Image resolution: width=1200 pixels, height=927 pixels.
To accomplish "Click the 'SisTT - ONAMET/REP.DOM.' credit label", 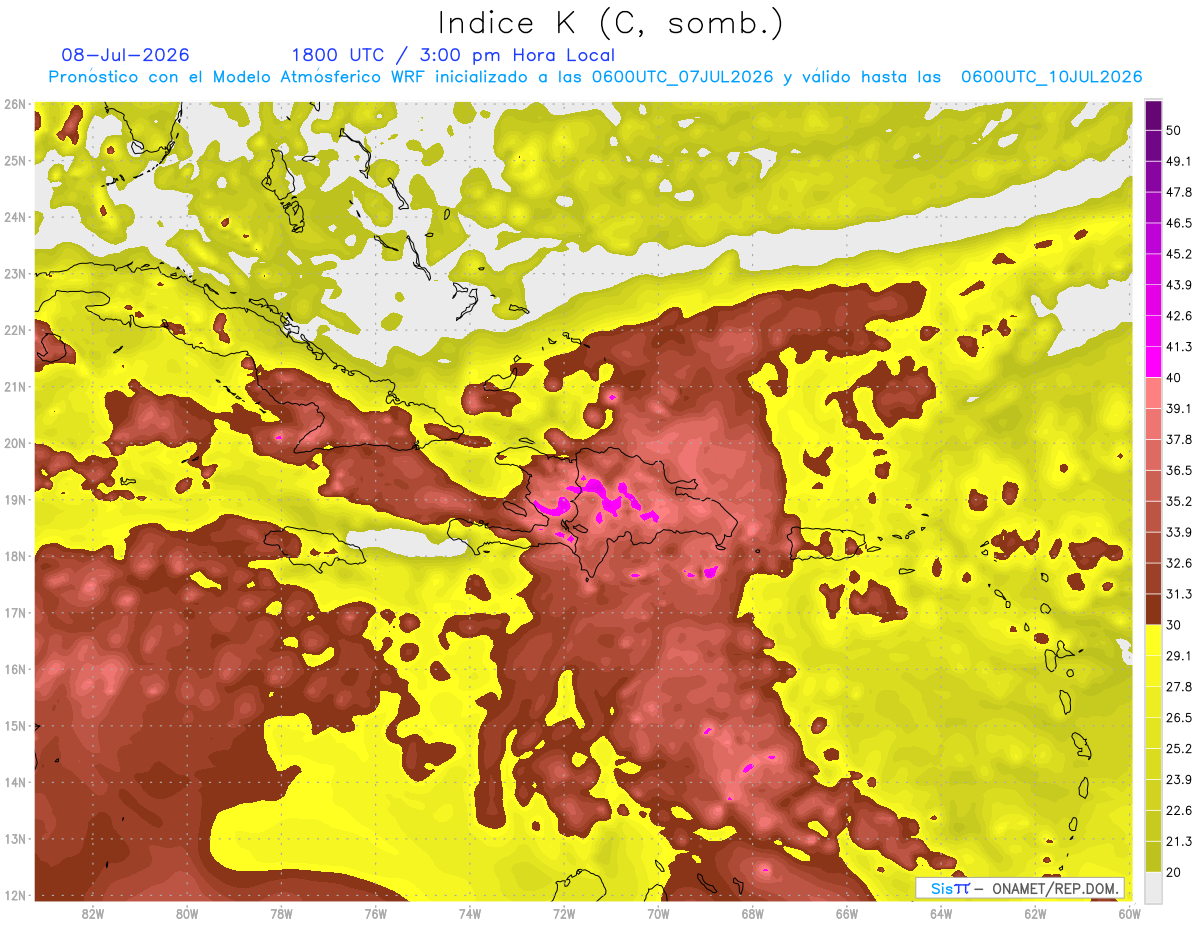I will [x=1020, y=888].
